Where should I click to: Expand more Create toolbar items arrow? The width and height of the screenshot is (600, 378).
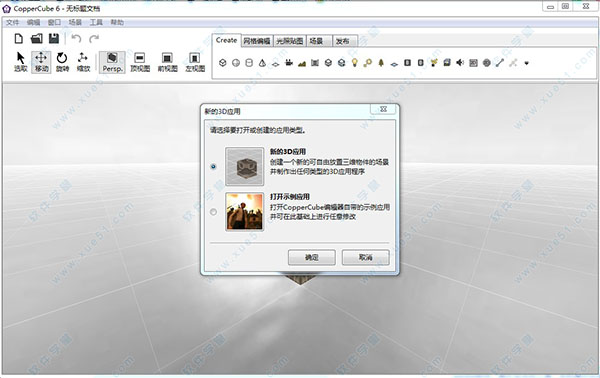click(527, 63)
